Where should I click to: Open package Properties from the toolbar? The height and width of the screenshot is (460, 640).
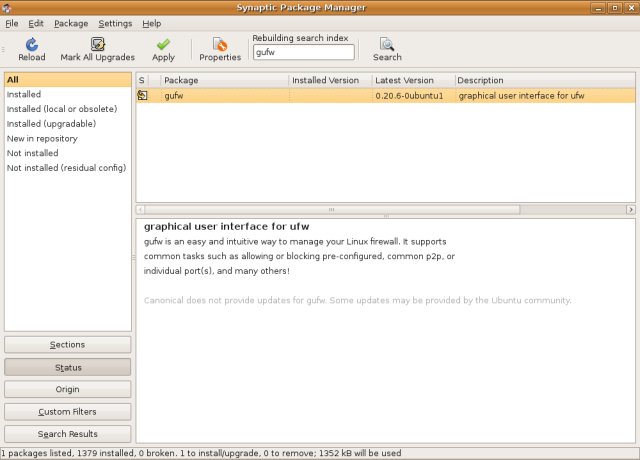click(x=220, y=45)
